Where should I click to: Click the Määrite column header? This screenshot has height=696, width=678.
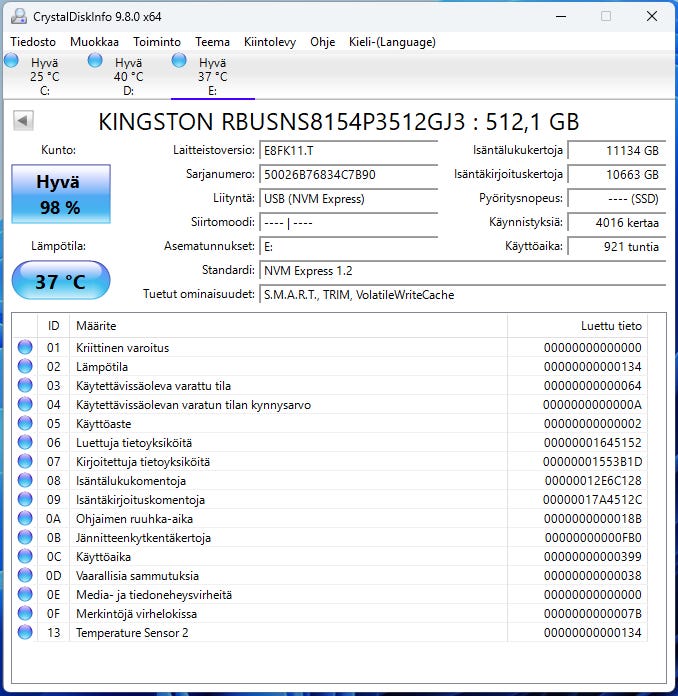coord(288,326)
